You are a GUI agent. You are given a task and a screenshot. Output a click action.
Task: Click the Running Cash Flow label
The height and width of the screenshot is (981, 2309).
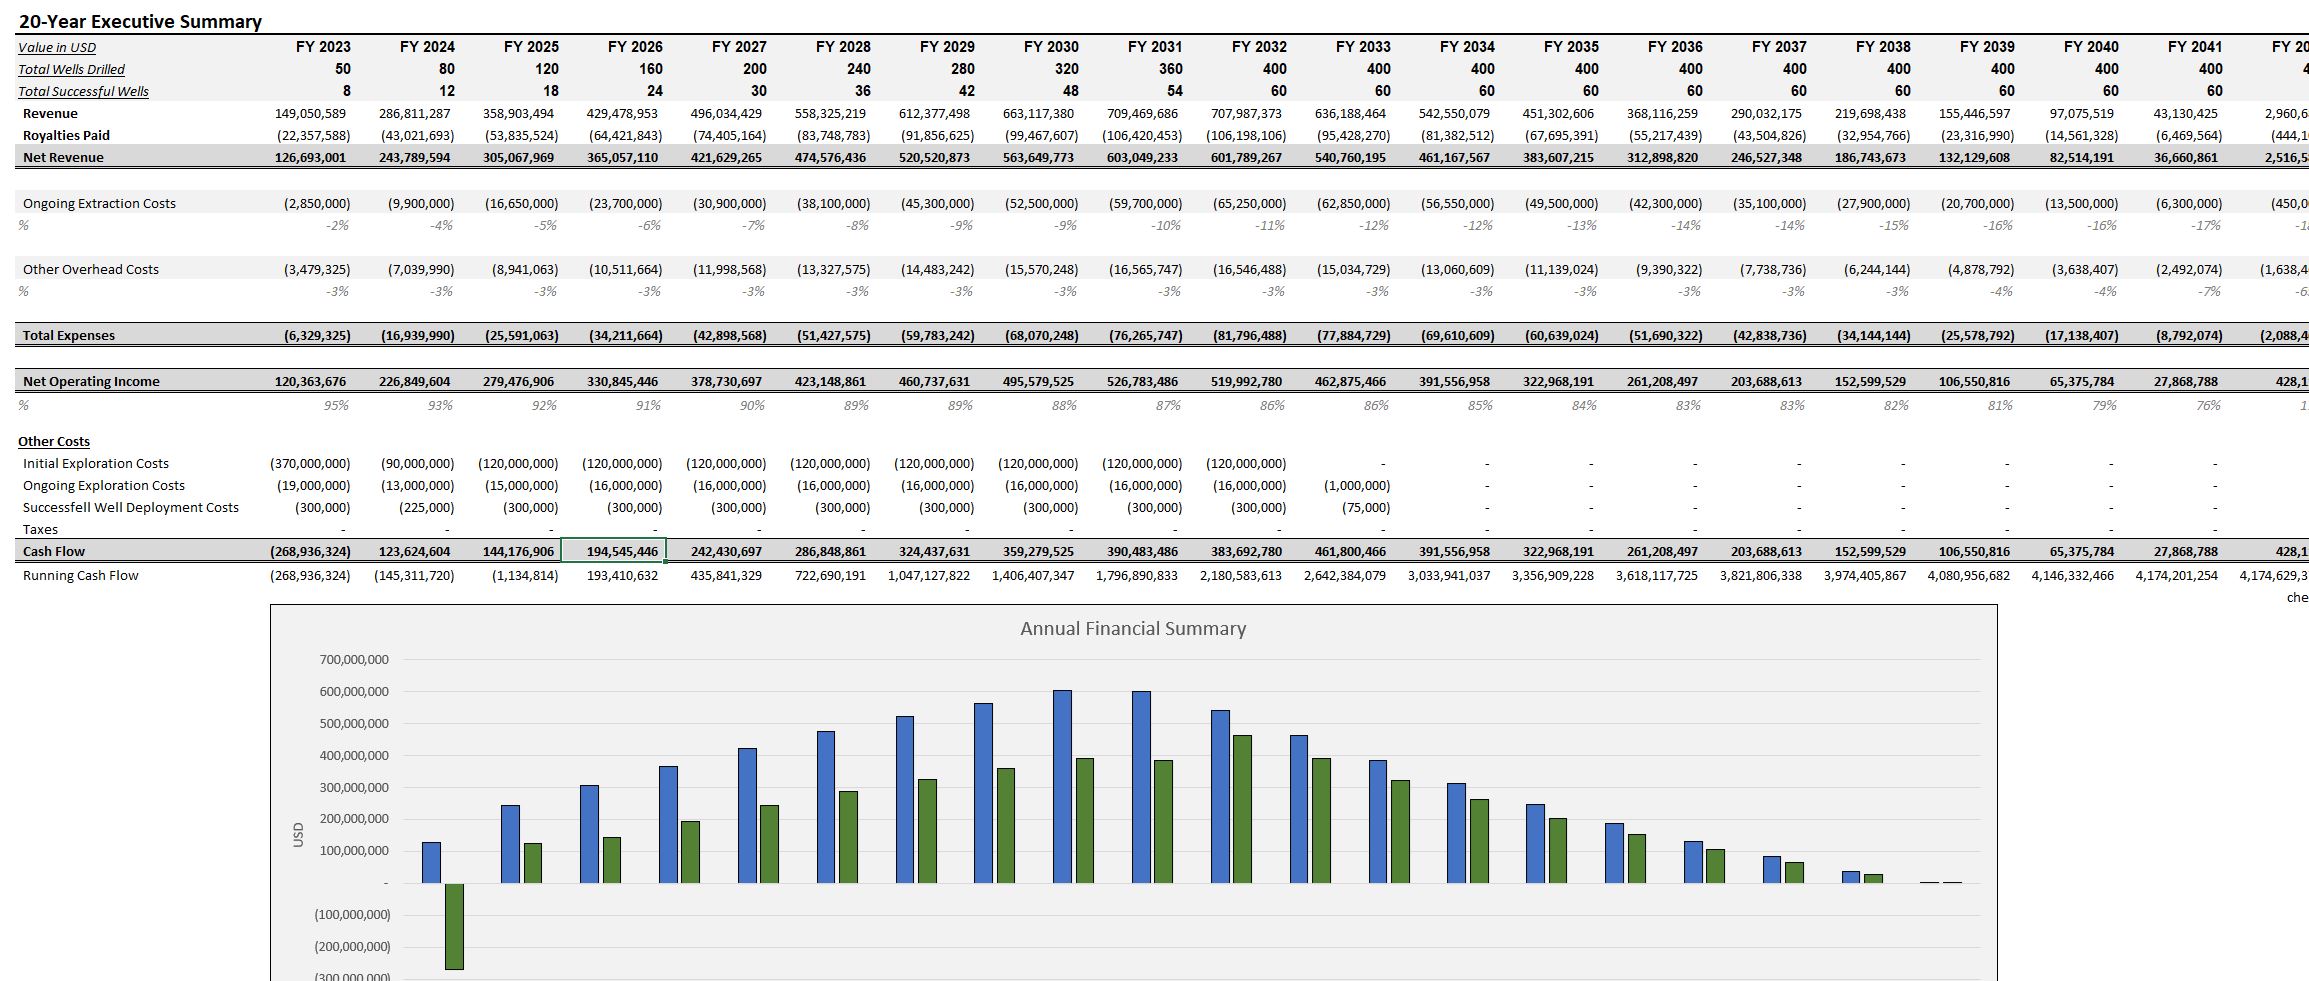click(x=80, y=575)
